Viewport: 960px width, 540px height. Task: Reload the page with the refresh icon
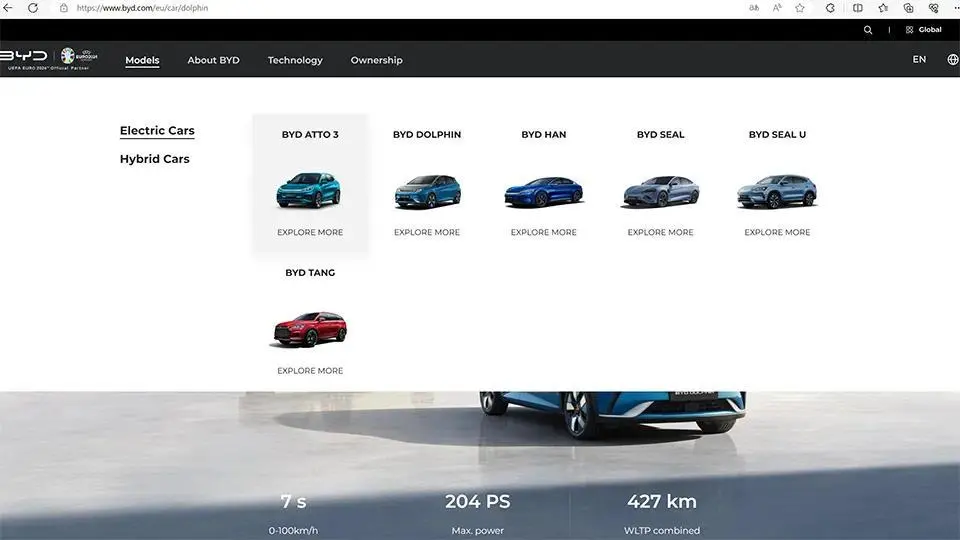pyautogui.click(x=33, y=8)
